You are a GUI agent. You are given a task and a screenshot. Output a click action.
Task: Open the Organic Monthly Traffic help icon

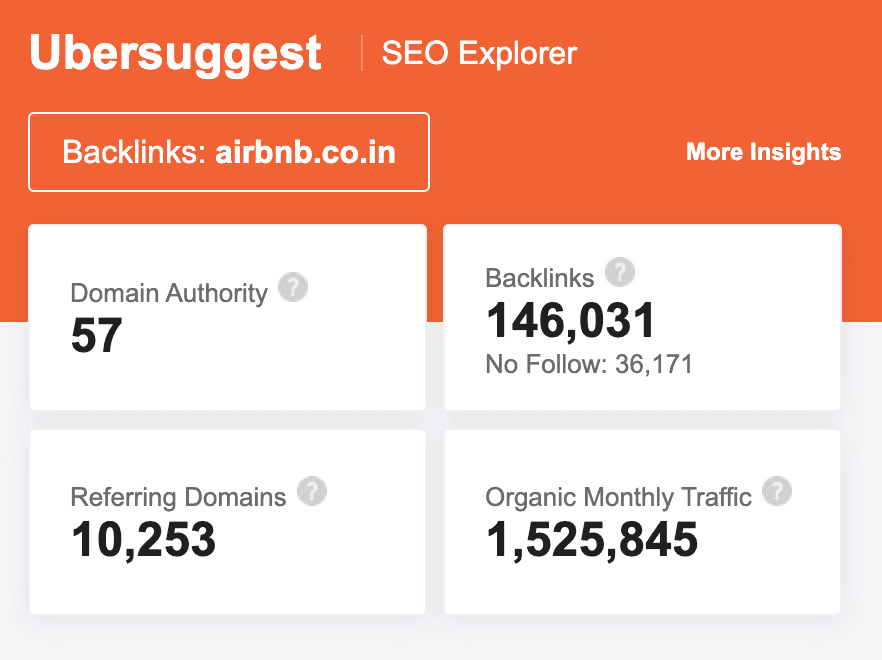[777, 491]
